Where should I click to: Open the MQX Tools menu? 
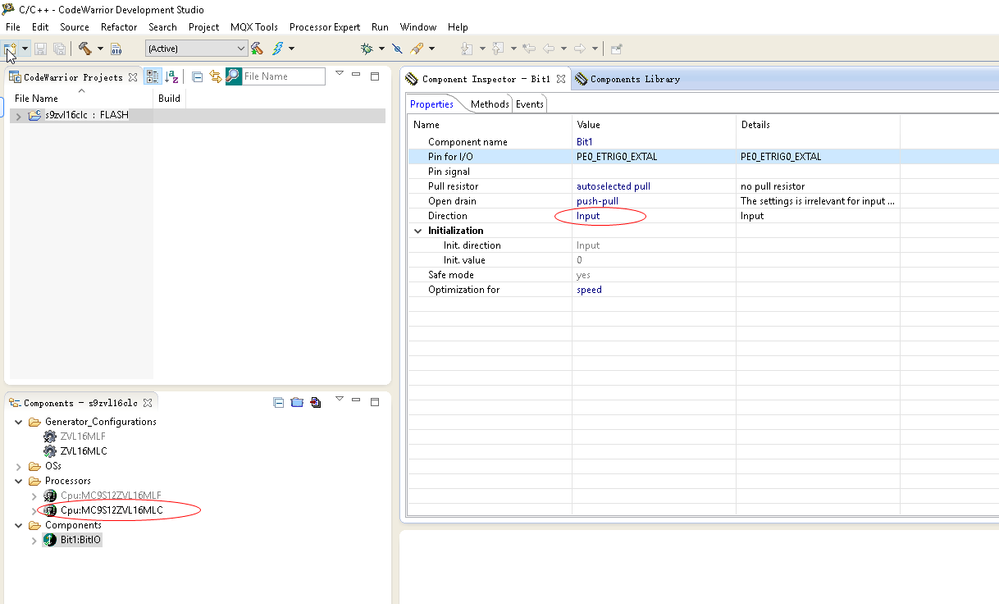[254, 27]
